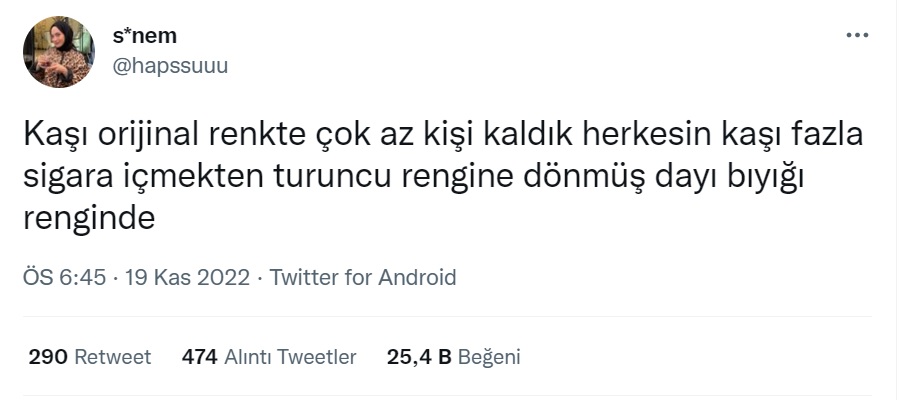Click the 19 Kas 2022 date

tap(187, 278)
